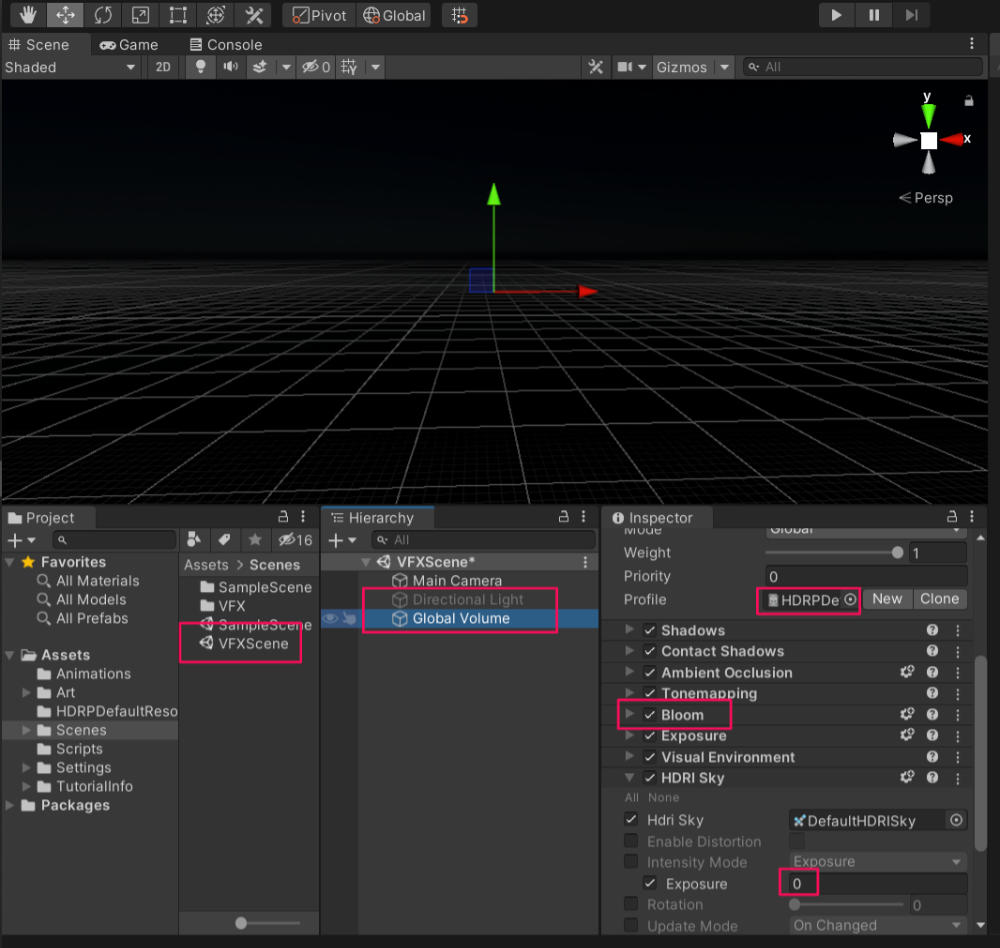Select the Scale tool

(140, 15)
